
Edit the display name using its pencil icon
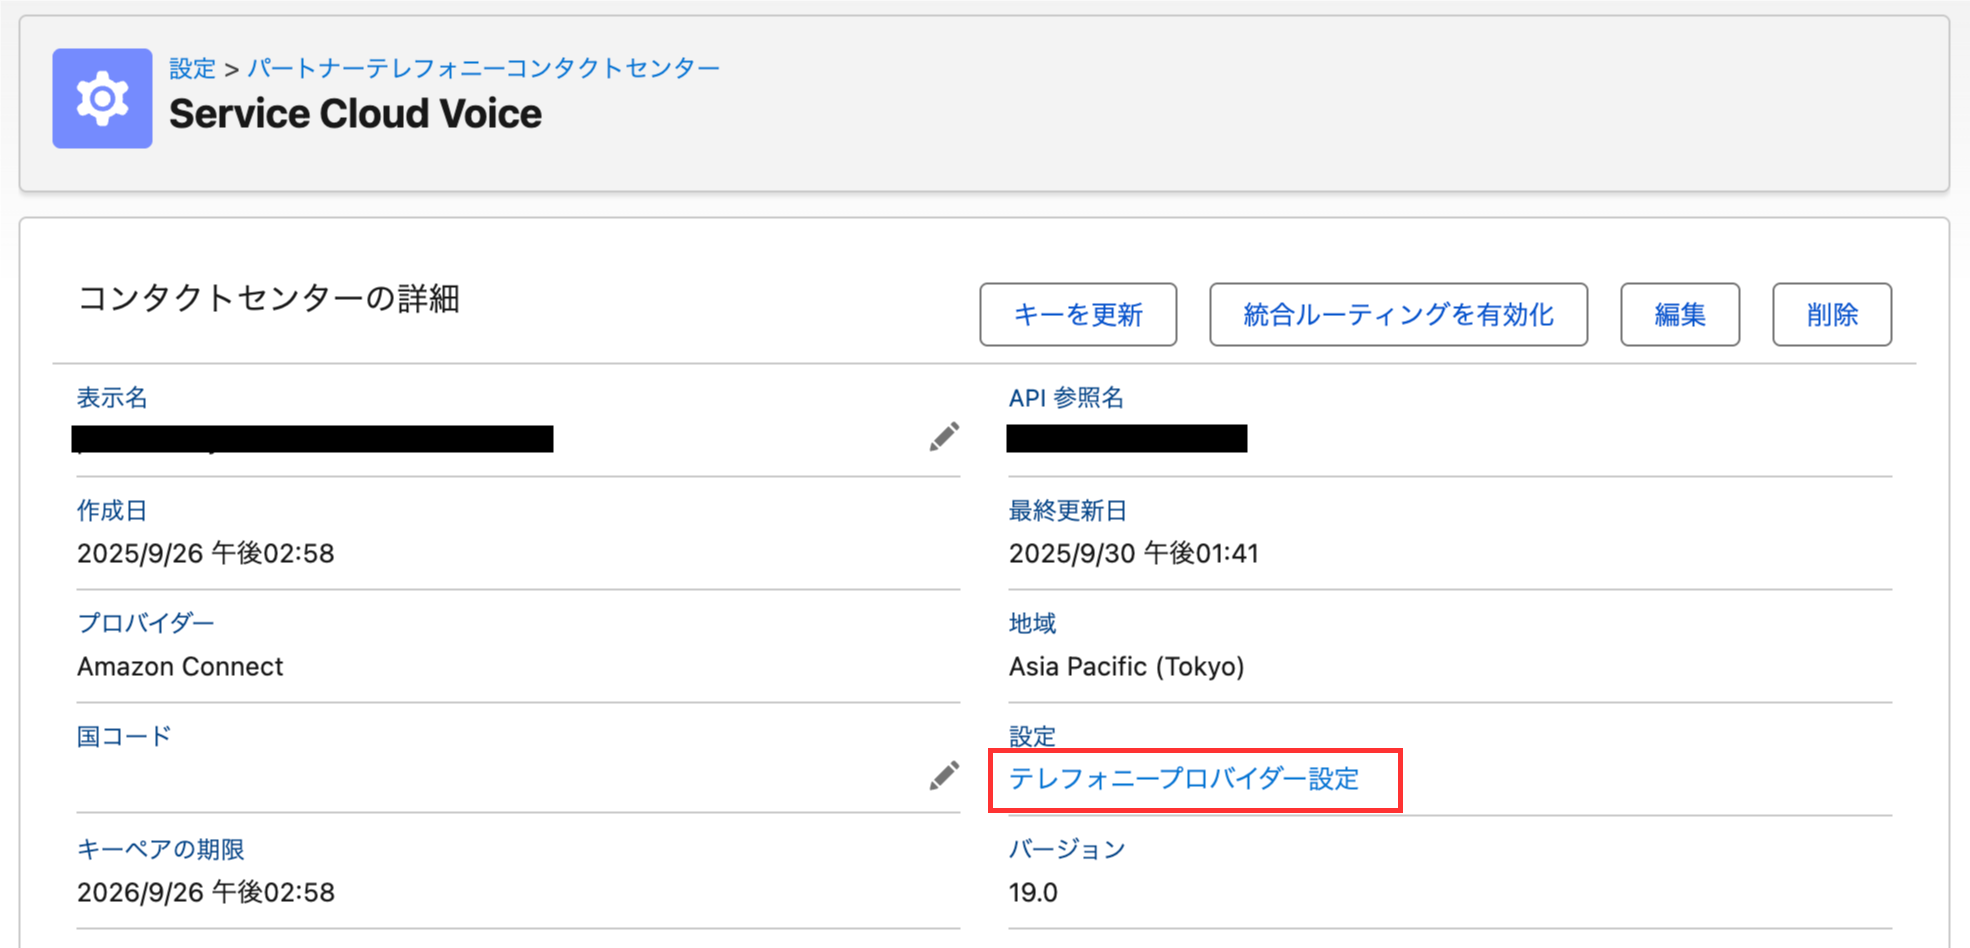tap(943, 436)
